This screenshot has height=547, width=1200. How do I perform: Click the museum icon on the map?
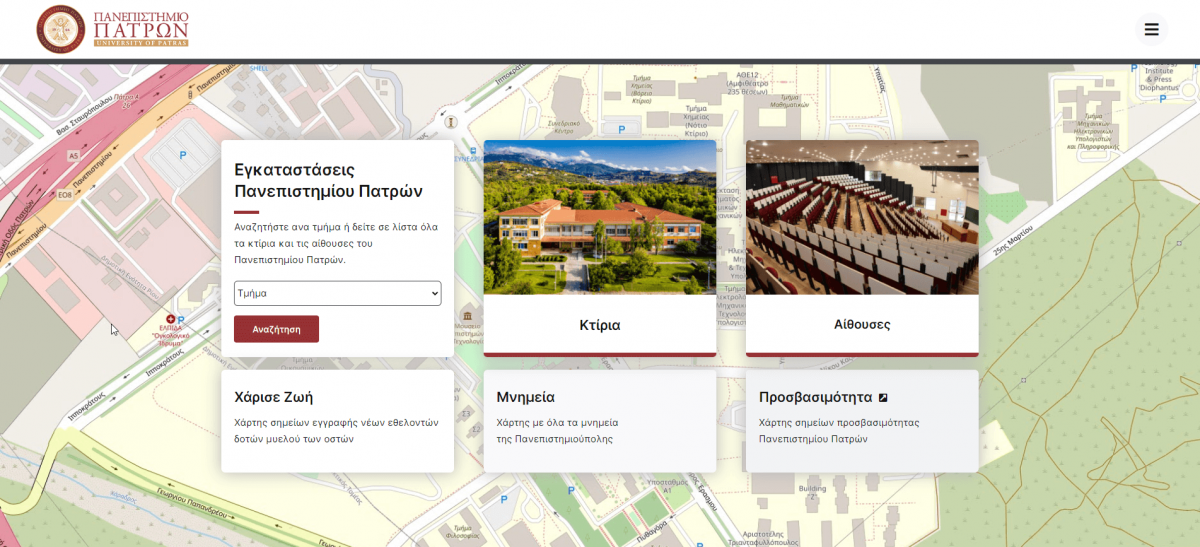click(467, 318)
